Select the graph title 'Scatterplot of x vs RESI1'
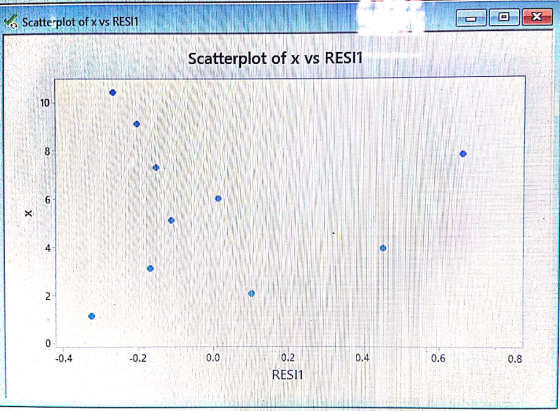The image size is (560, 411). 275,58
